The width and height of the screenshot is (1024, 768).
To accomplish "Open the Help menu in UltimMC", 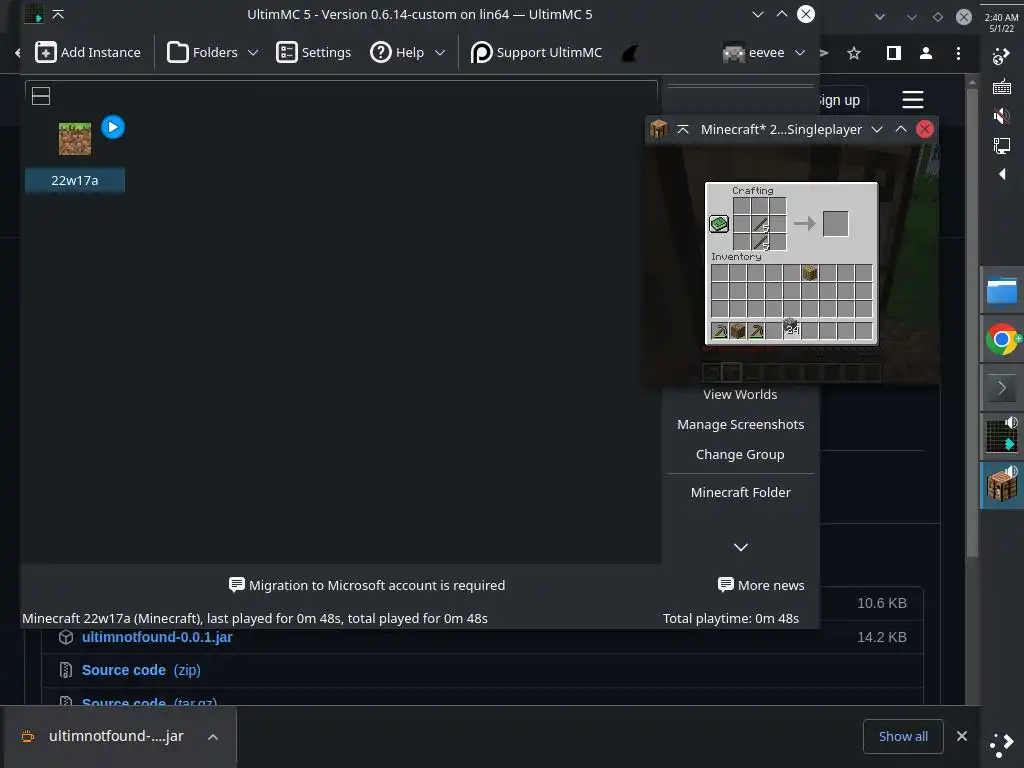I will 408,52.
